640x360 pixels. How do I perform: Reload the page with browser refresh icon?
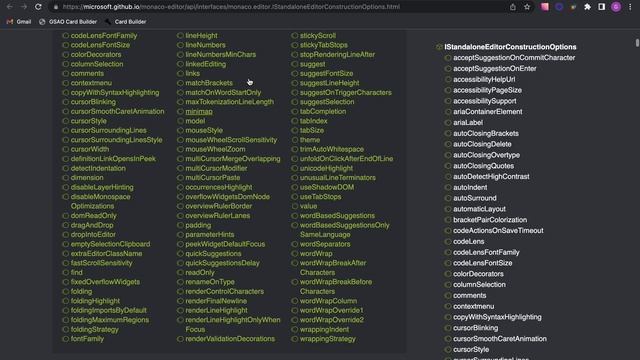click(38, 7)
